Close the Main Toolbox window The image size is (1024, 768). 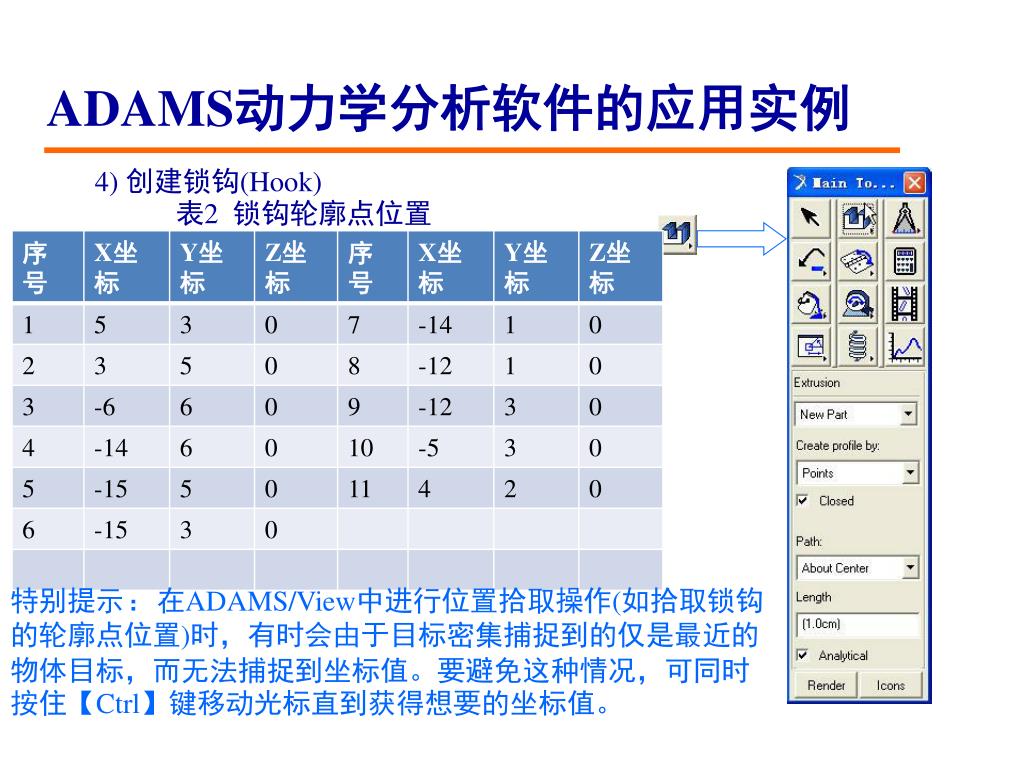point(914,183)
